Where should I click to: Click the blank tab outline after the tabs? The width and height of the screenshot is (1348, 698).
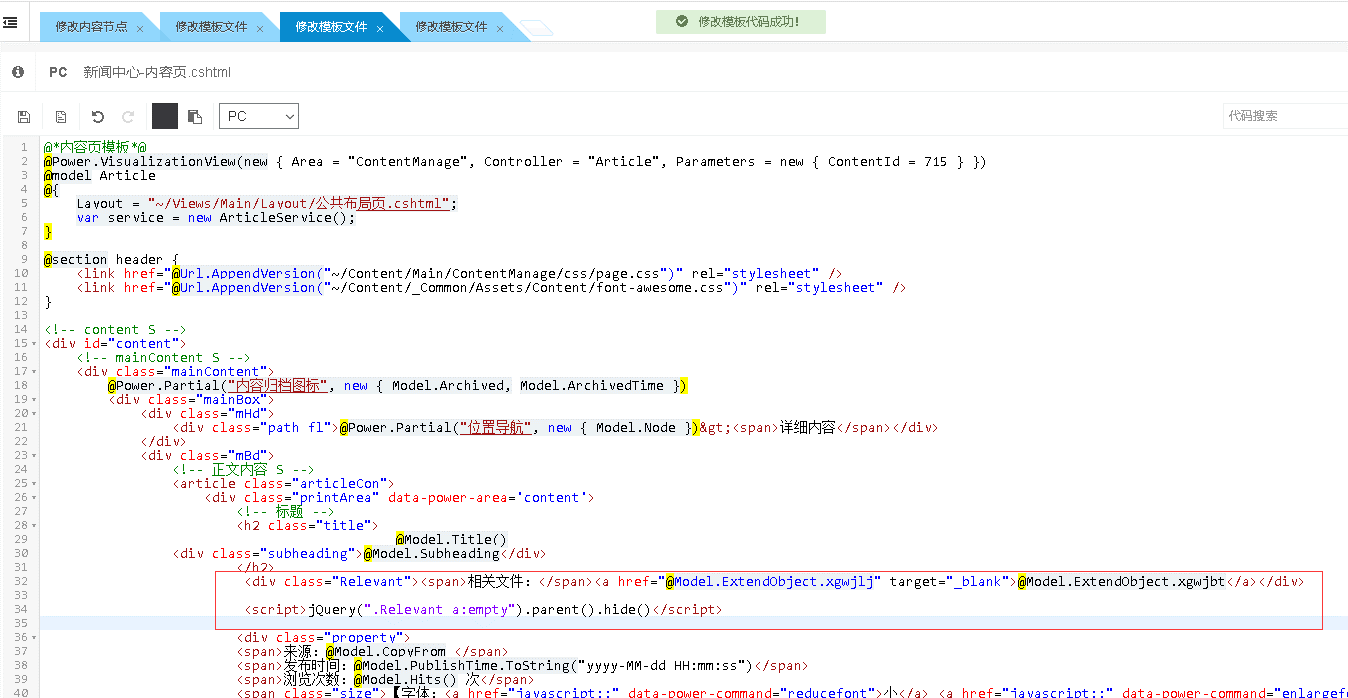coord(537,28)
